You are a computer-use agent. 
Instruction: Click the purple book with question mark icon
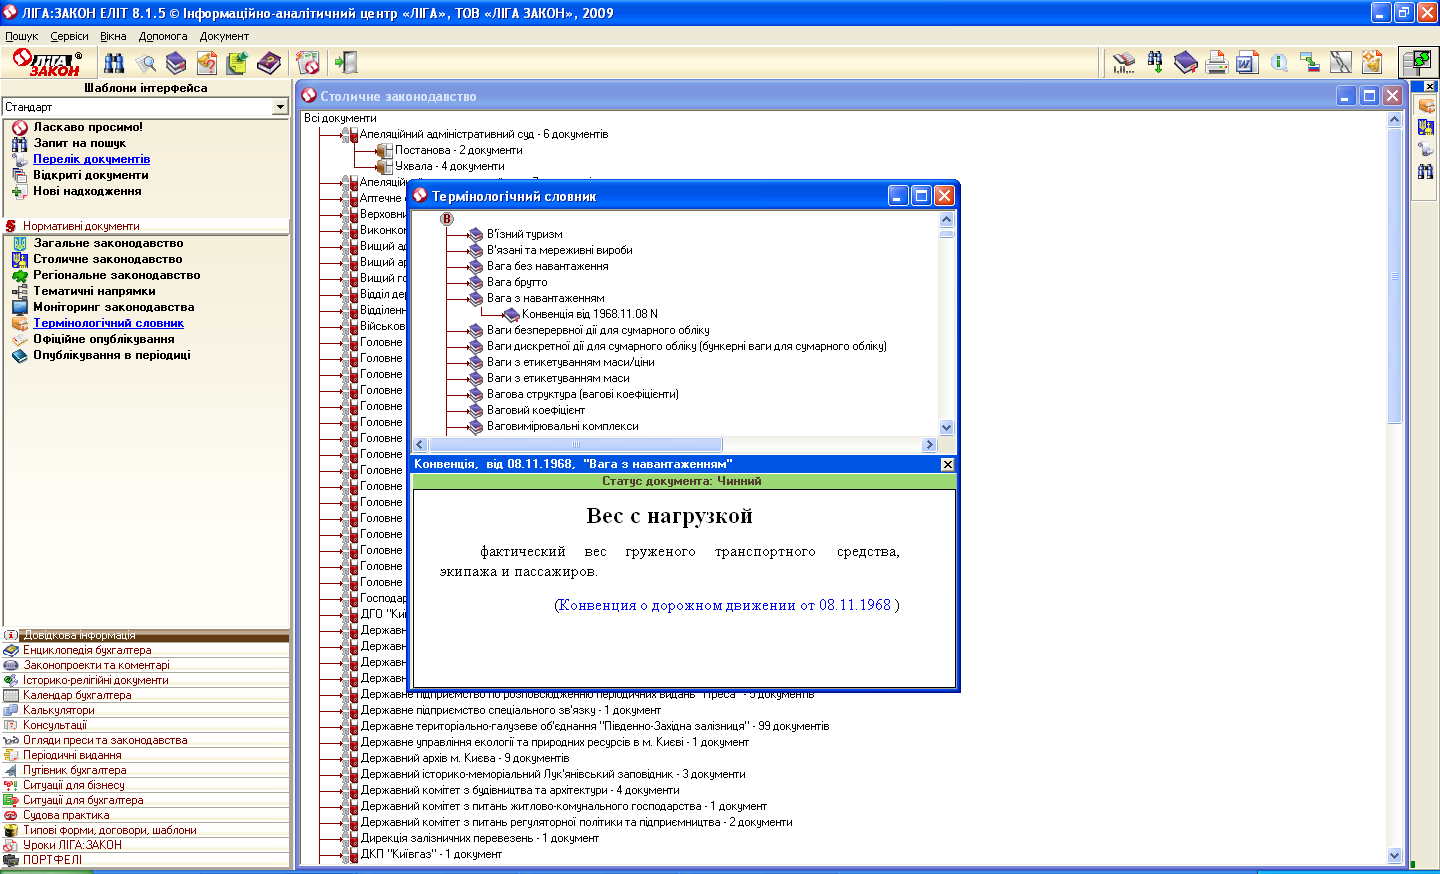(x=269, y=63)
